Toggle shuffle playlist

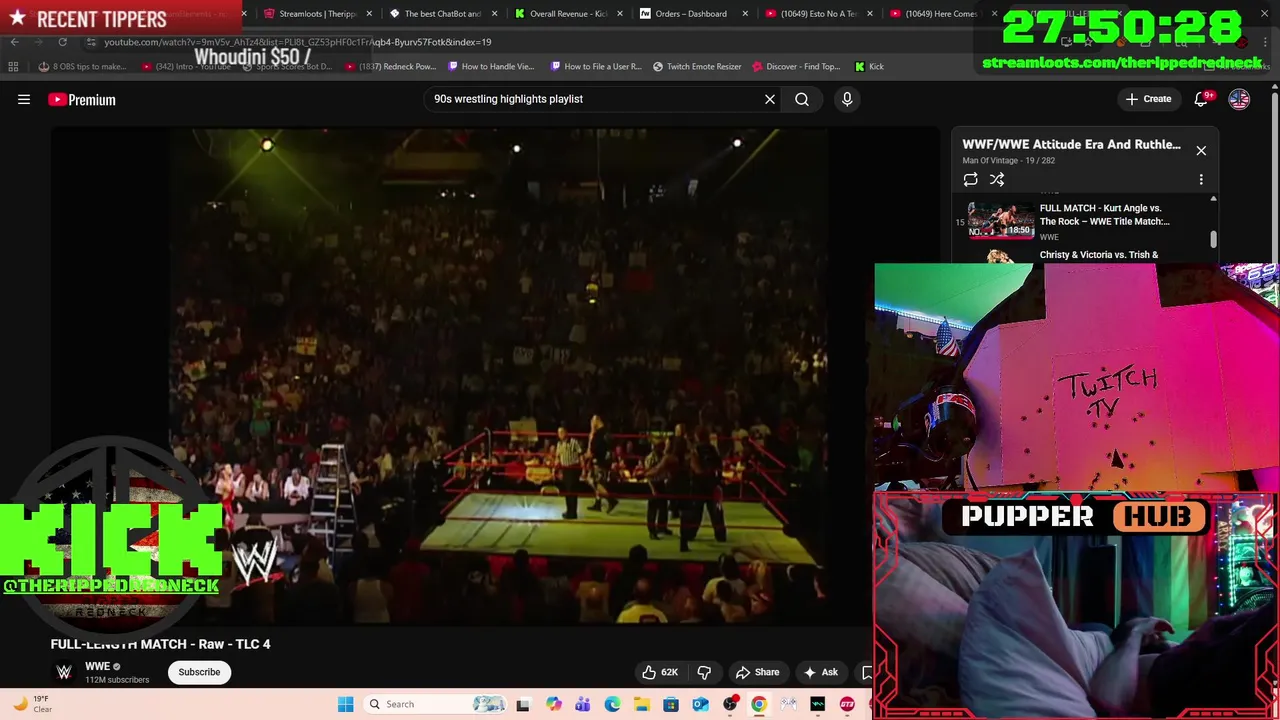pos(997,179)
